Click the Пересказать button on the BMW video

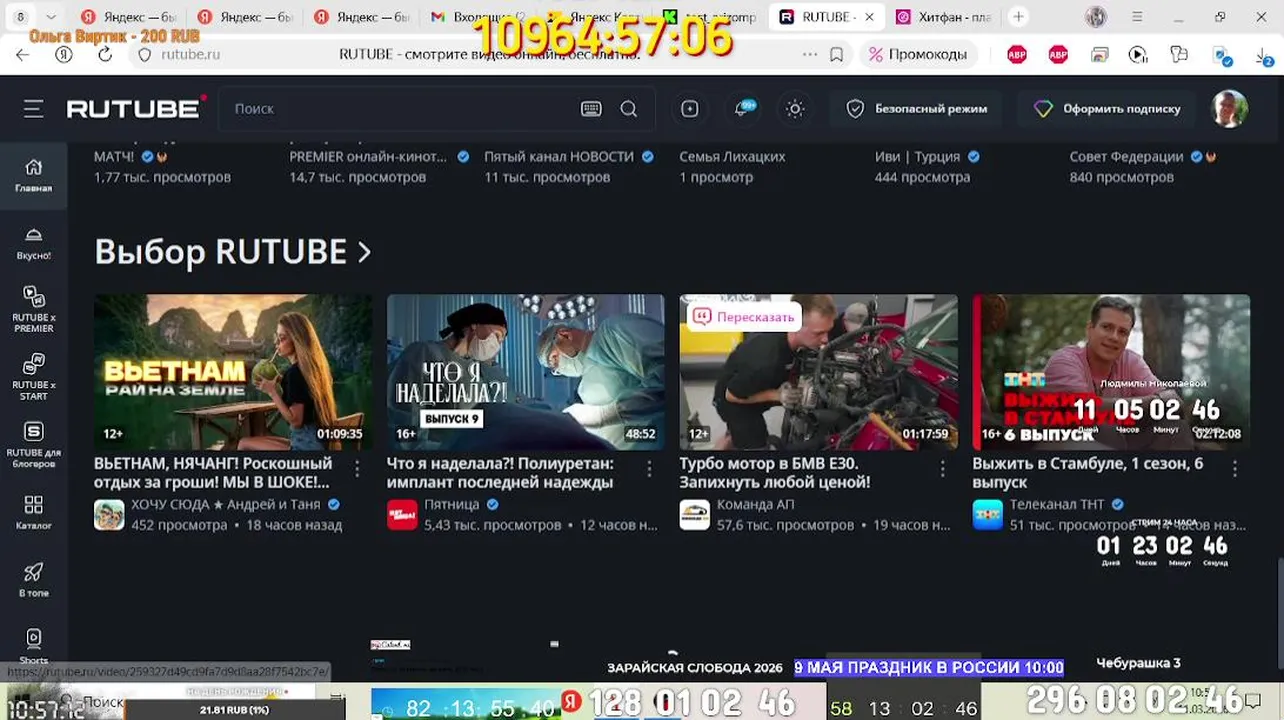[x=743, y=317]
